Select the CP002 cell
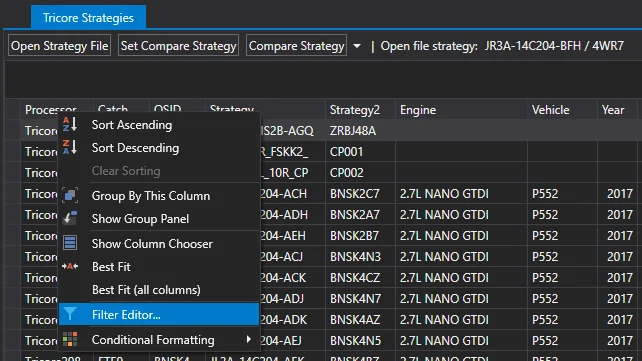This screenshot has height=361, width=642. coord(360,173)
